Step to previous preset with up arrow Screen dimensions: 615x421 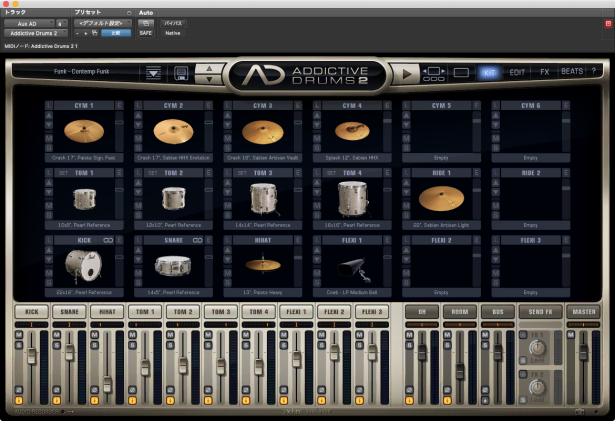point(209,69)
